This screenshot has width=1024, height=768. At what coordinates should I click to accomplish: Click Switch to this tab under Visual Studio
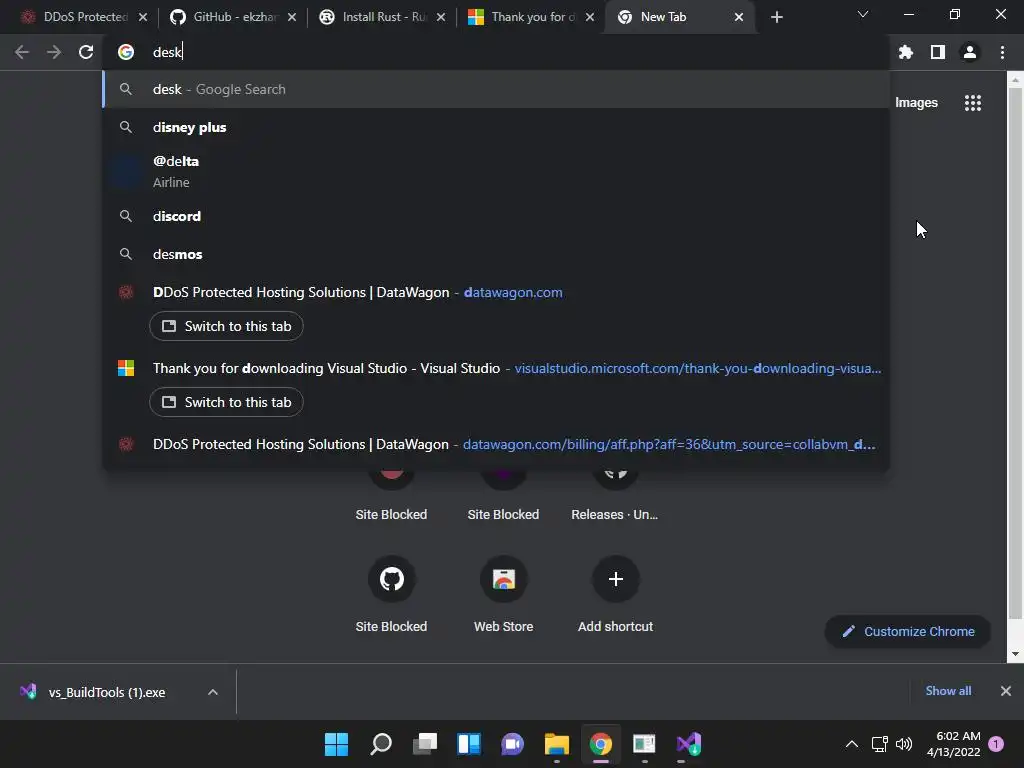[x=226, y=402]
